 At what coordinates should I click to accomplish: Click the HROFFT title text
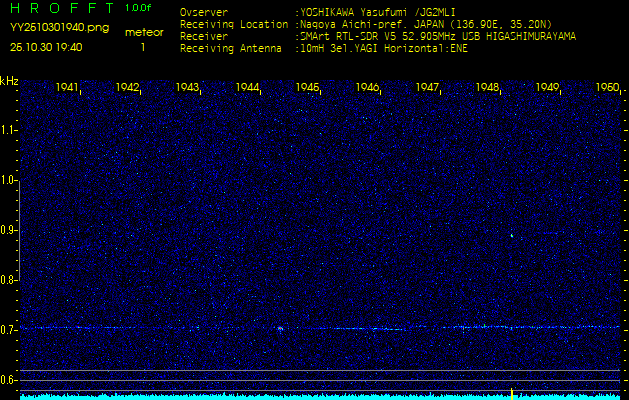60,8
